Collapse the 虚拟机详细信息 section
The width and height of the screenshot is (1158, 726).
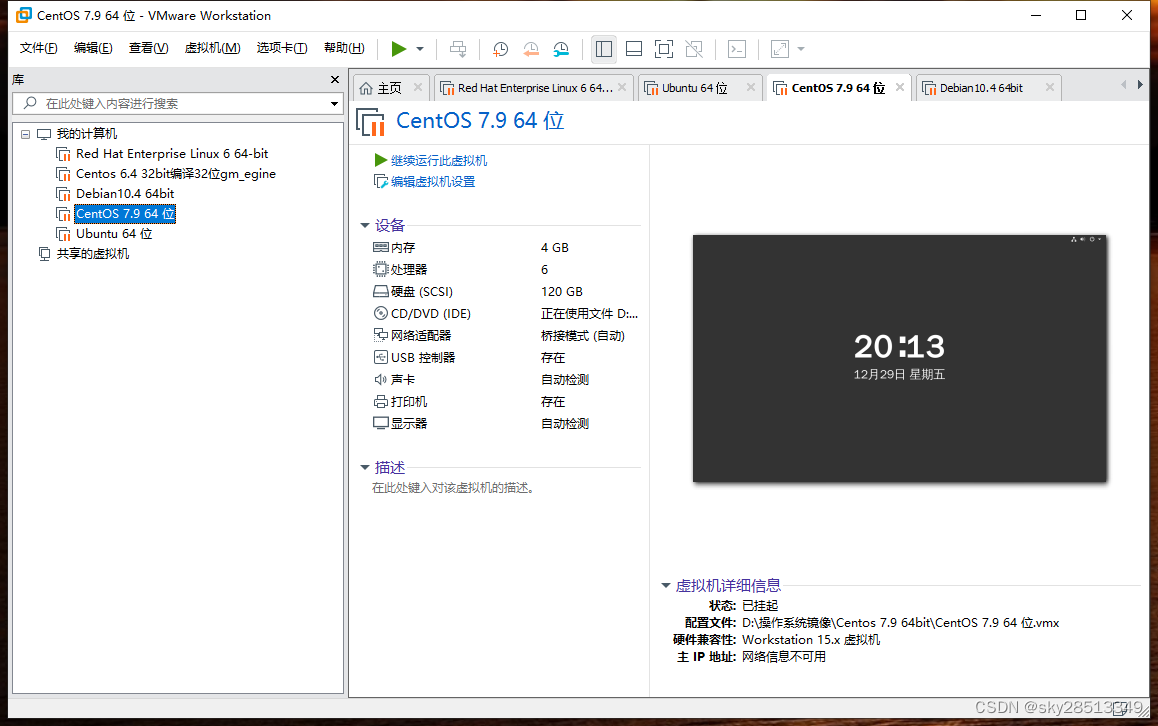pyautogui.click(x=665, y=586)
